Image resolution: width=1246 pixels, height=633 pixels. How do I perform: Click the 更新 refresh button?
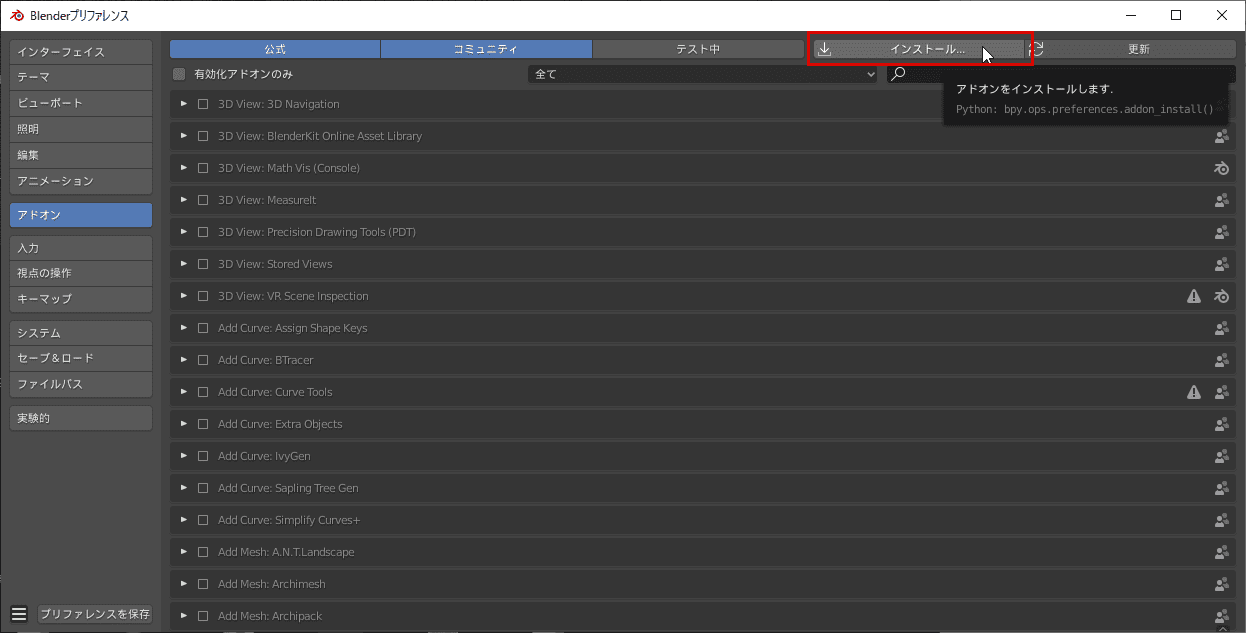pyautogui.click(x=1130, y=49)
